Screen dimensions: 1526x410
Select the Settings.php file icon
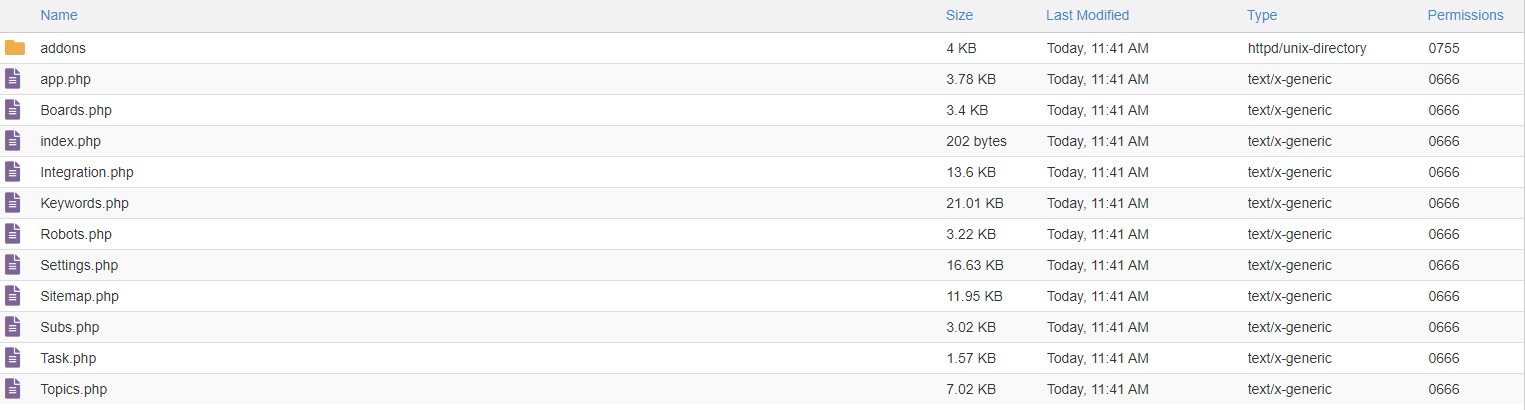pos(13,265)
